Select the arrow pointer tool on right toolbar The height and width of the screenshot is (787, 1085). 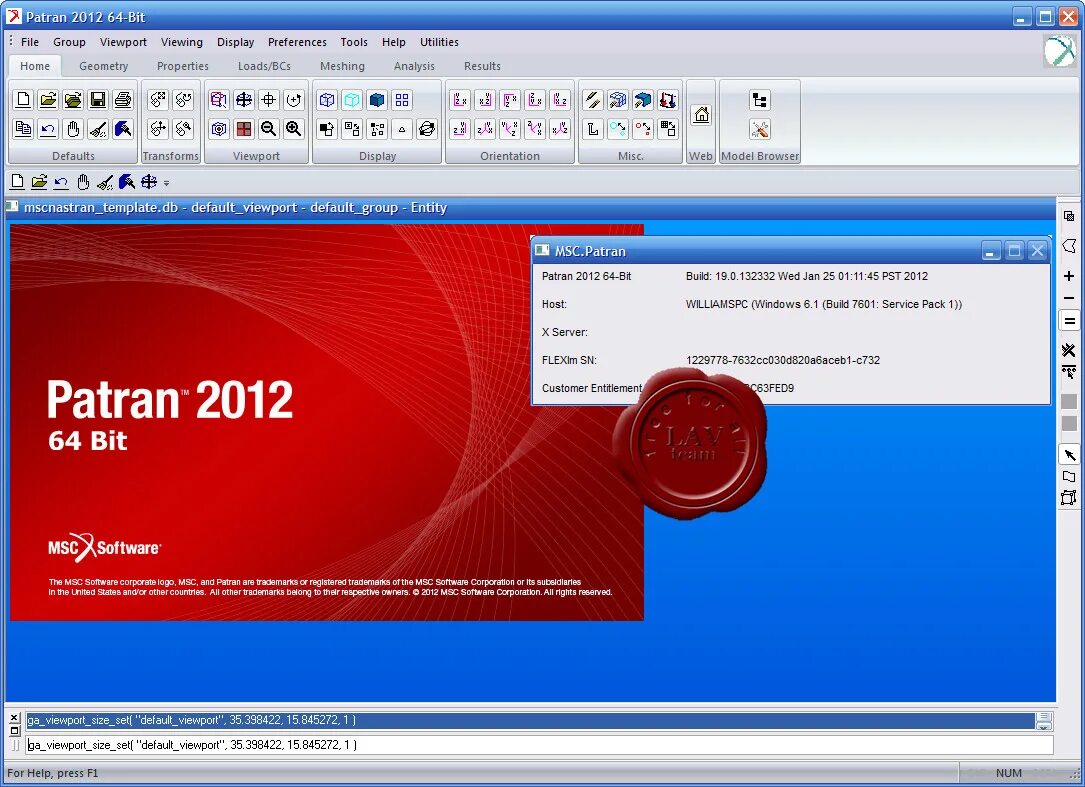[x=1068, y=455]
